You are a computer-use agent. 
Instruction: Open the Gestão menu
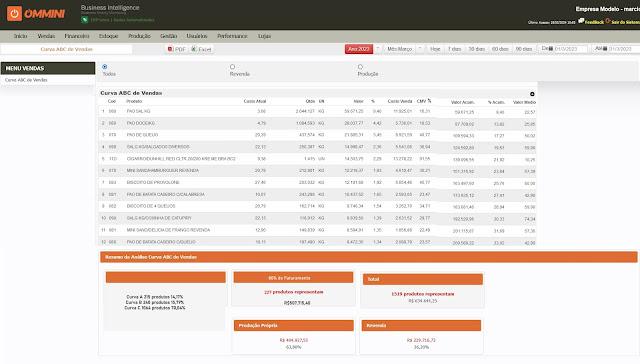(169, 36)
